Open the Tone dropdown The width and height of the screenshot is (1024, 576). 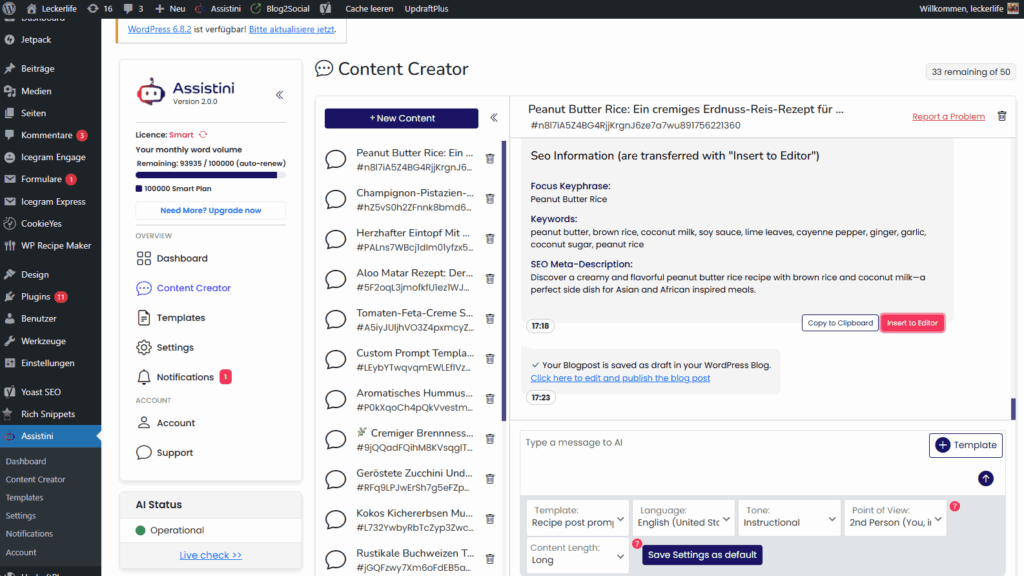789,521
